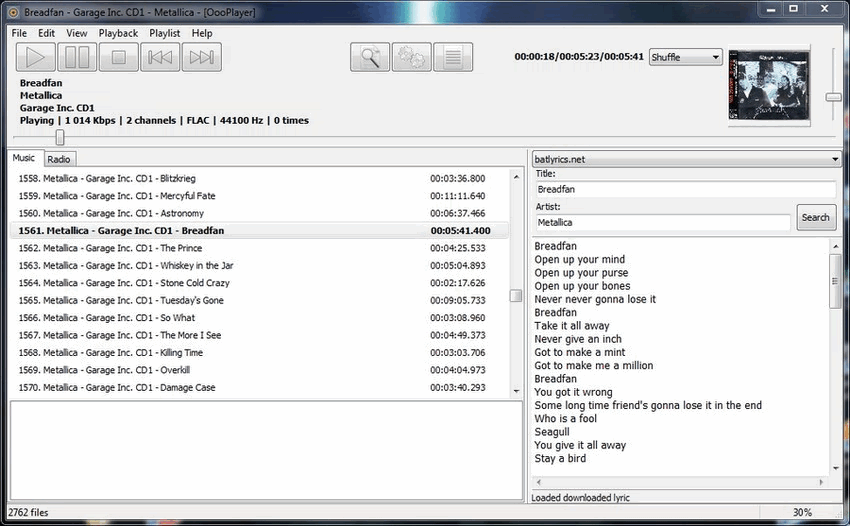
Task: Open the search magnifier tool
Action: [370, 57]
